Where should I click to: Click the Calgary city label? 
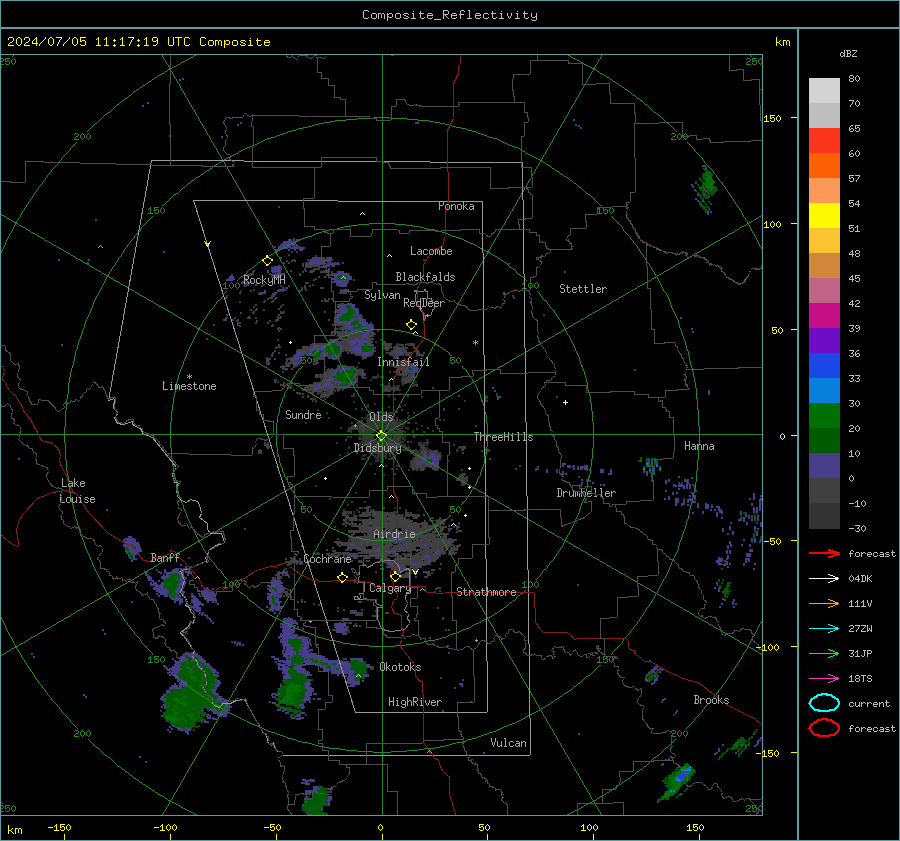[x=390, y=588]
